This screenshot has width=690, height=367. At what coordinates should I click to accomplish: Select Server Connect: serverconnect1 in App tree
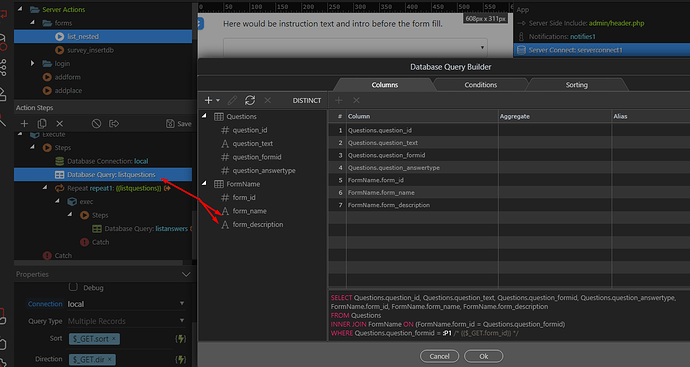tap(602, 50)
